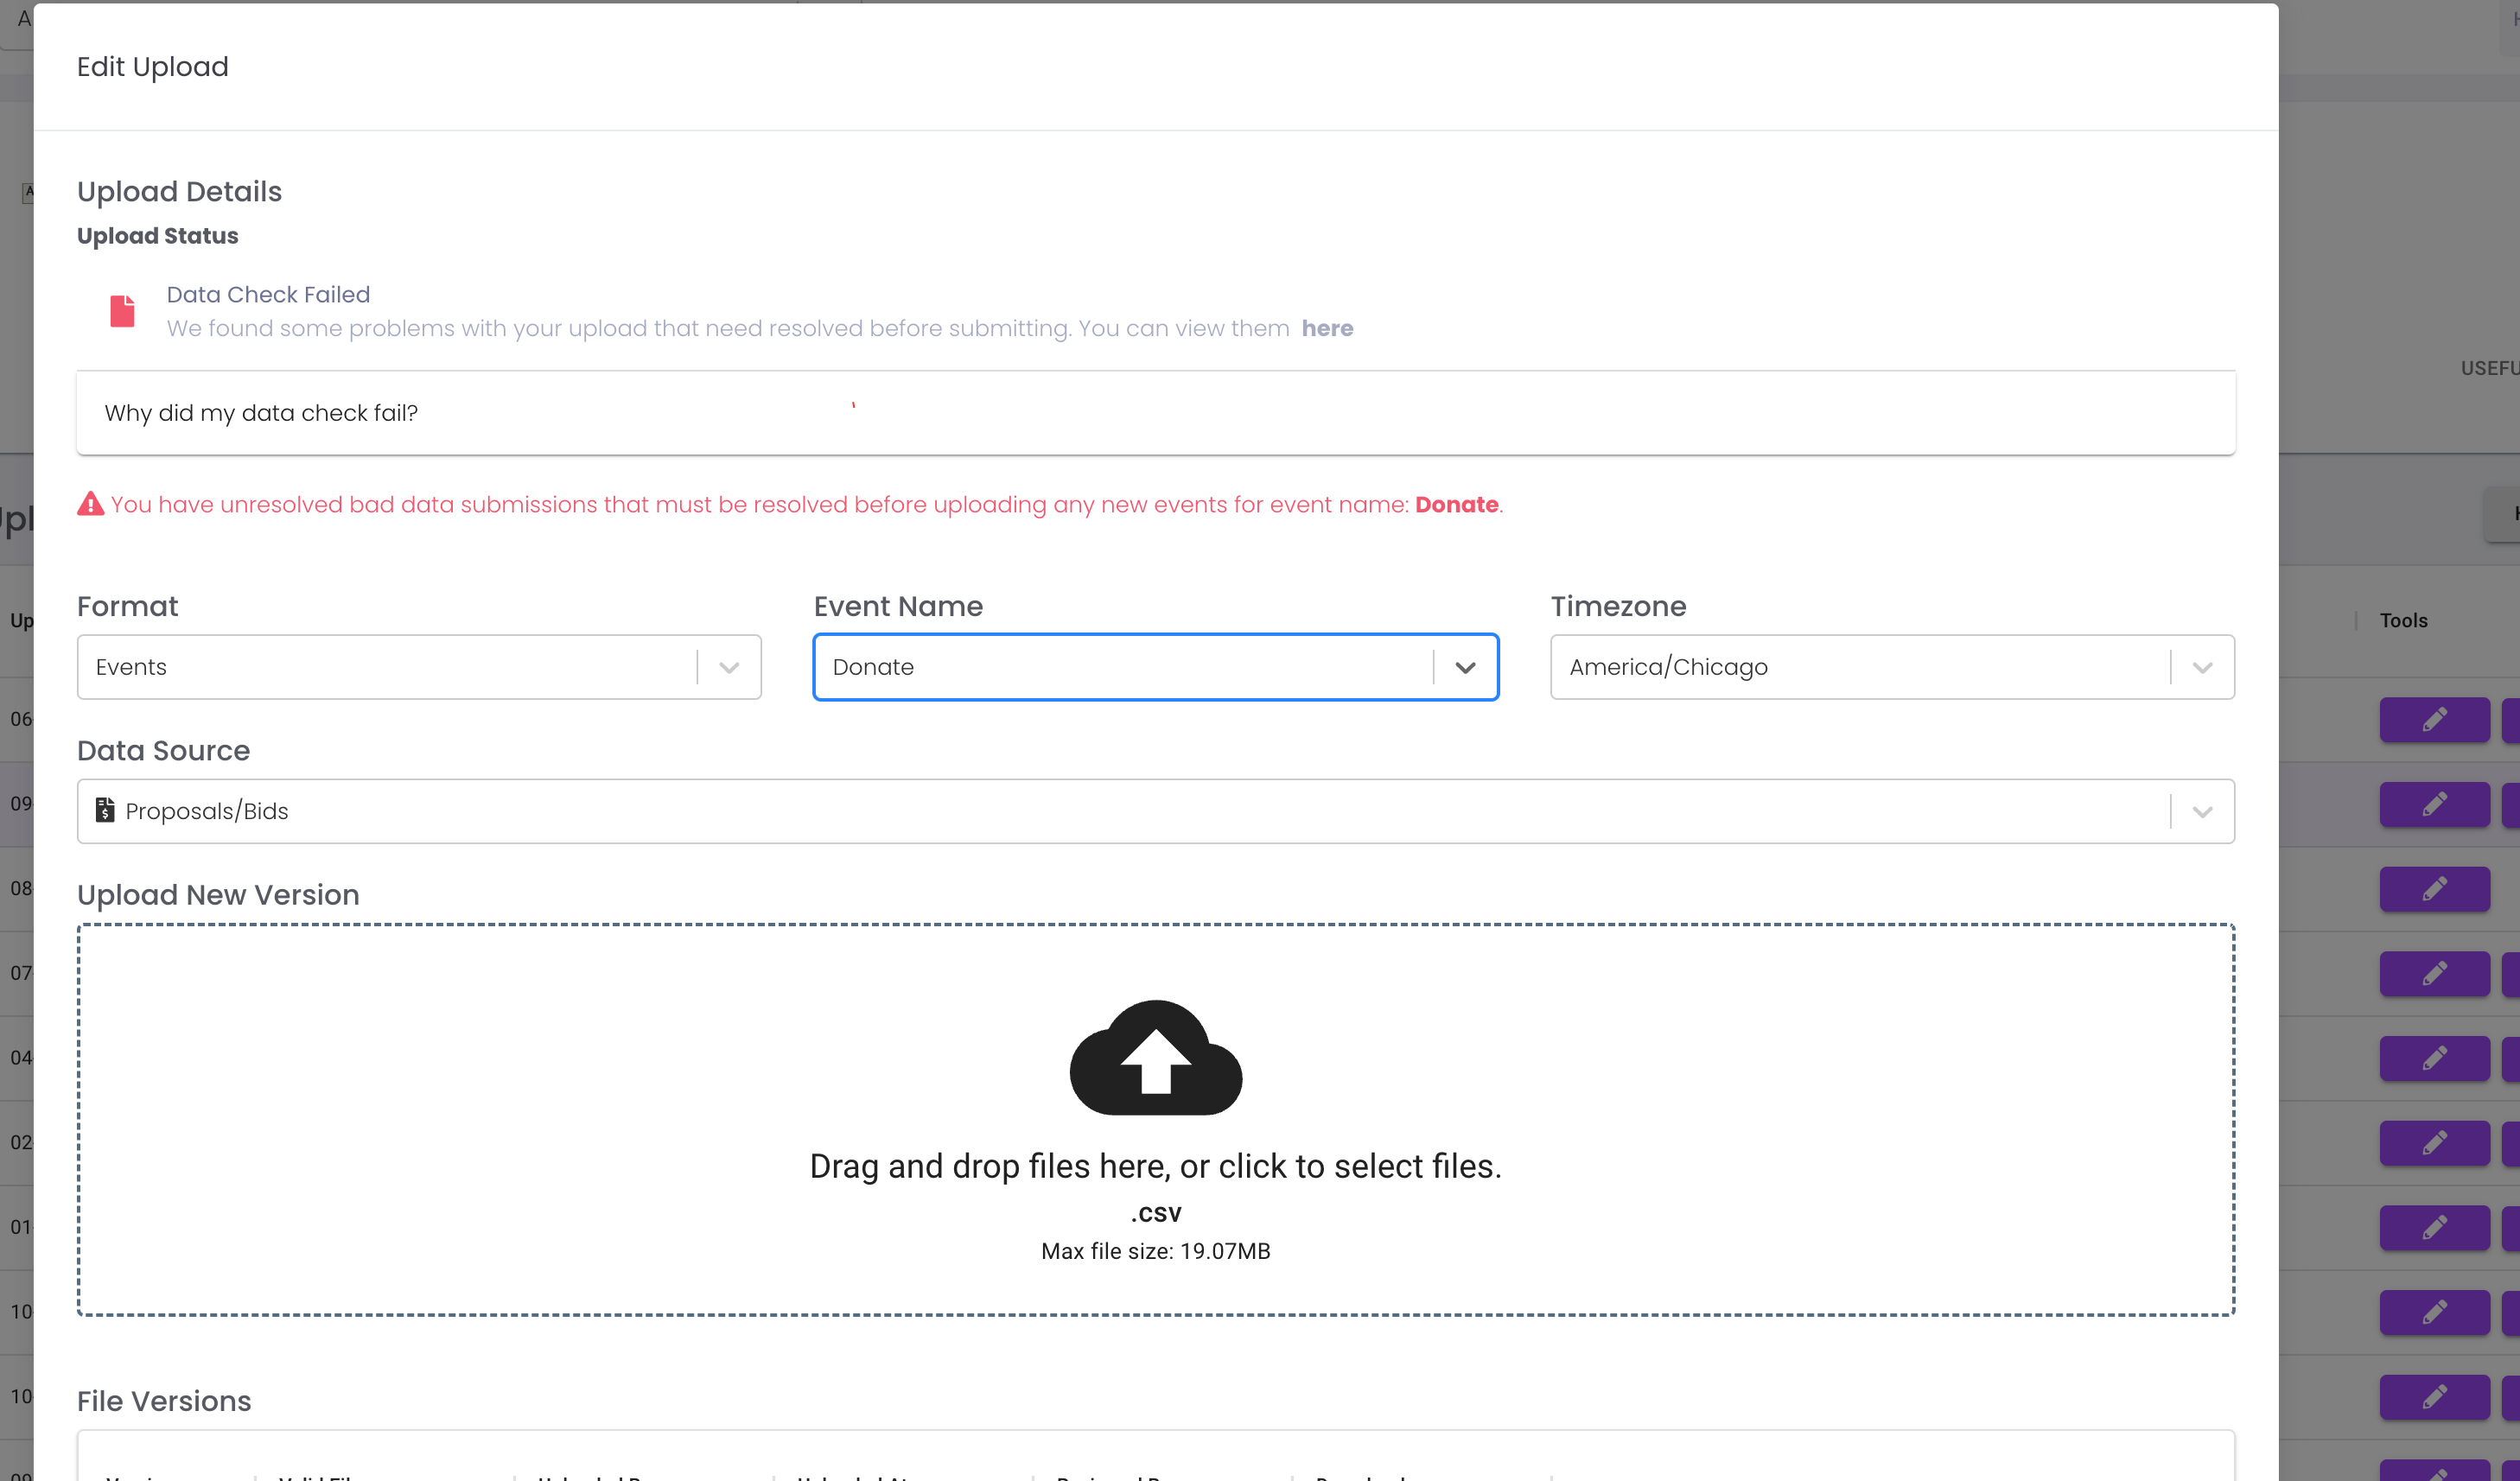The width and height of the screenshot is (2520, 1481).
Task: Open the Format dropdown chevron
Action: coord(729,667)
